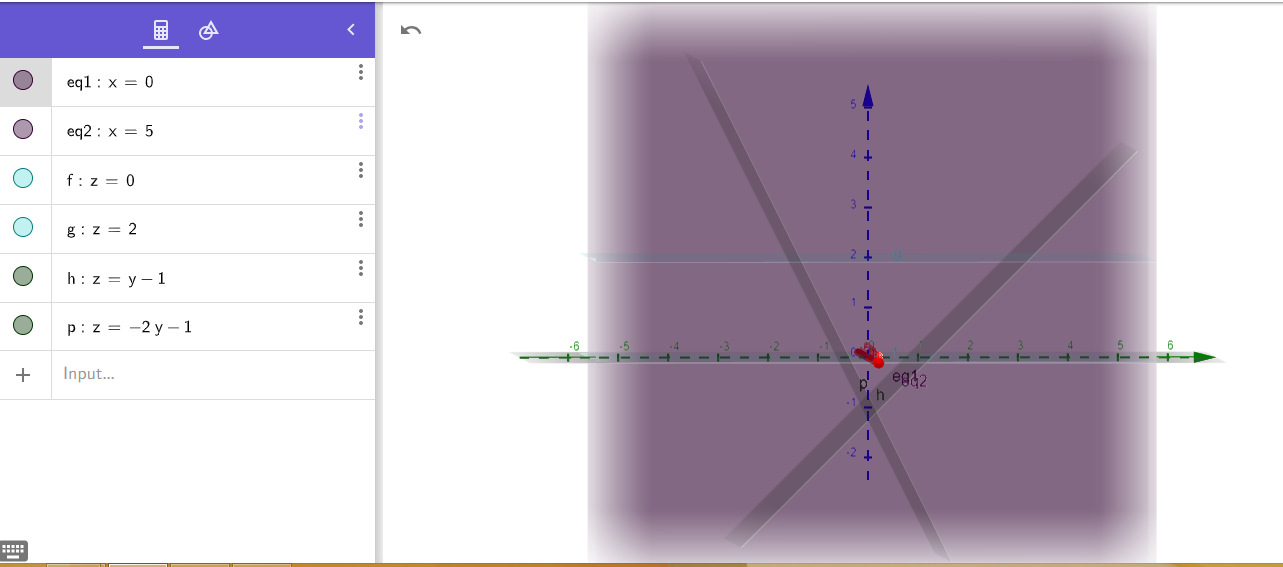This screenshot has width=1283, height=567.
Task: Toggle visibility of plane f
Action: [23, 179]
